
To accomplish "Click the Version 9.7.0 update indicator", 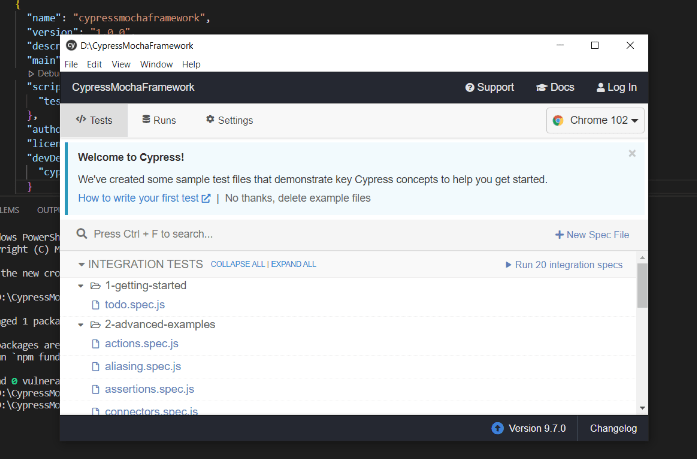I will pyautogui.click(x=529, y=428).
